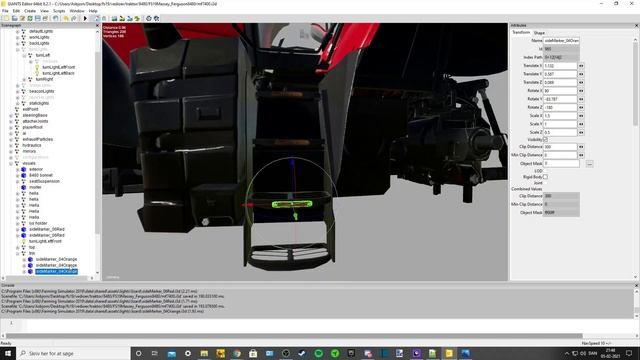640x360 pixels.
Task: Click the first terrain sculpt icon in toolbar
Action: 114,18
